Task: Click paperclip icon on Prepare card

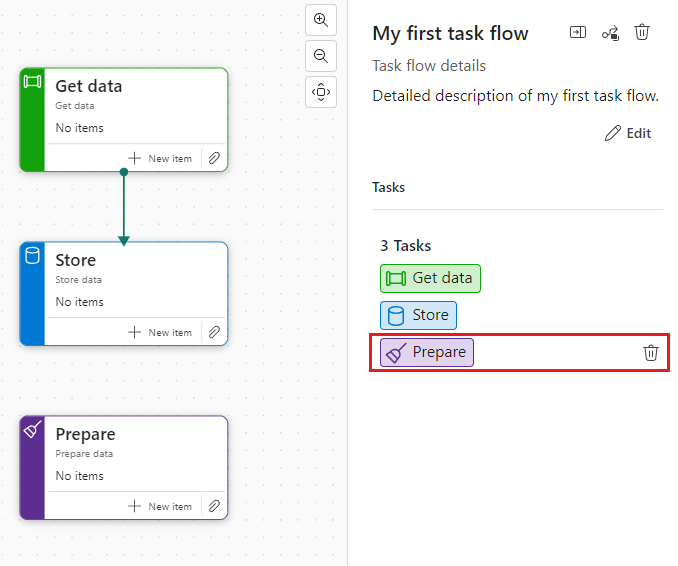Action: [x=214, y=506]
